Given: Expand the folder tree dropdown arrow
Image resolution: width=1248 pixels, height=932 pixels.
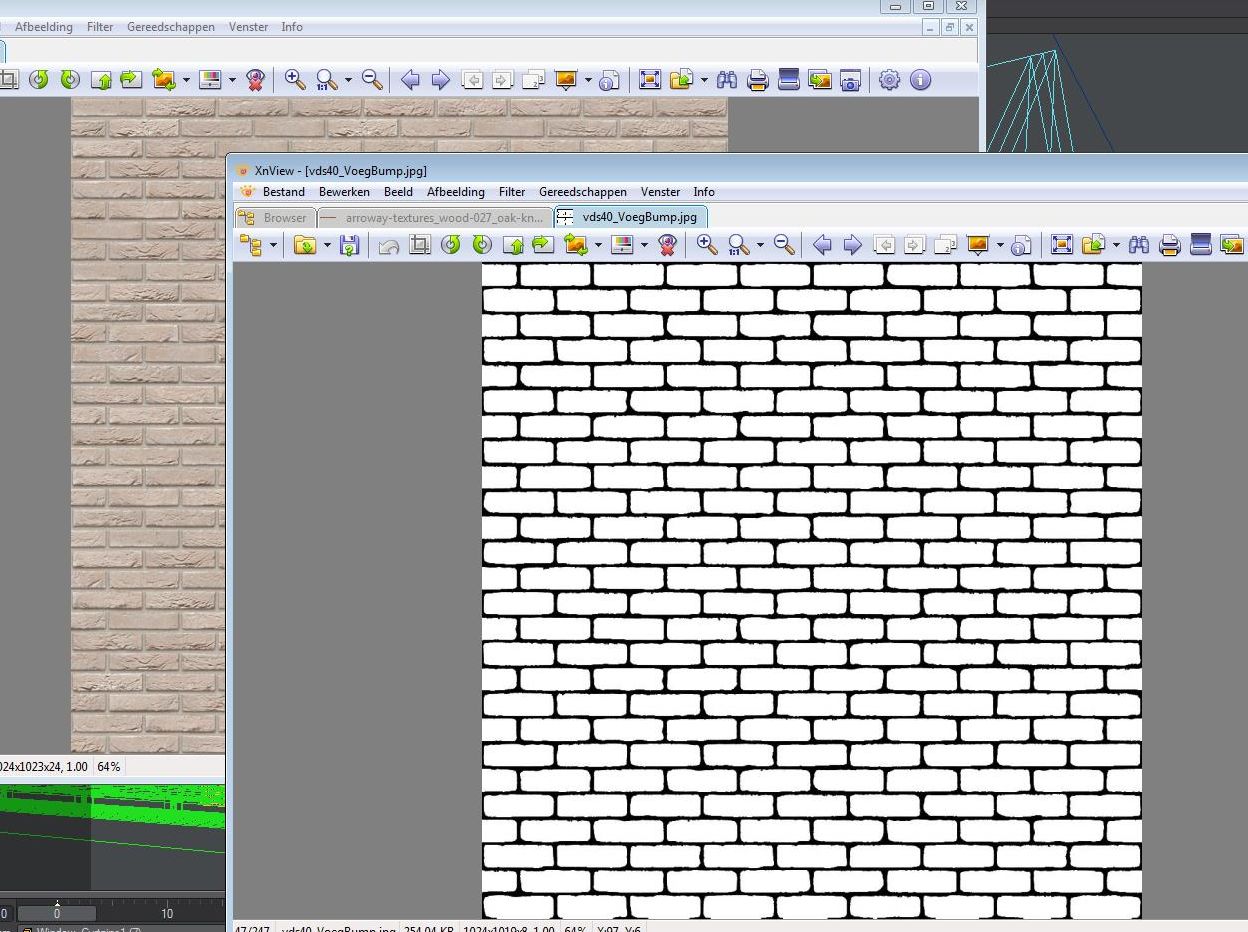Looking at the screenshot, I should (272, 245).
